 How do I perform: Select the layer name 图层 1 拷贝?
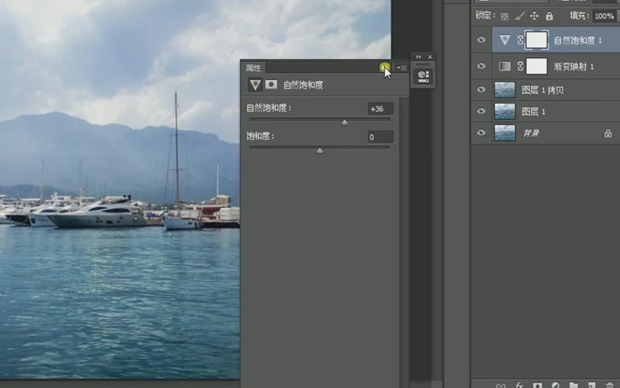coord(542,90)
